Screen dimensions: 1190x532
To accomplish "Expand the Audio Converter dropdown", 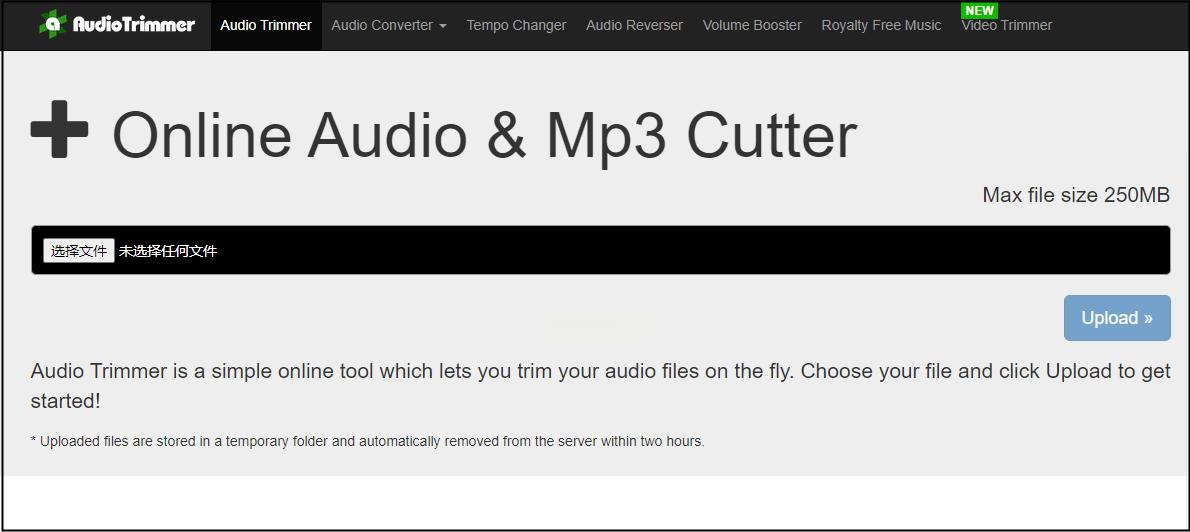I will pyautogui.click(x=389, y=25).
